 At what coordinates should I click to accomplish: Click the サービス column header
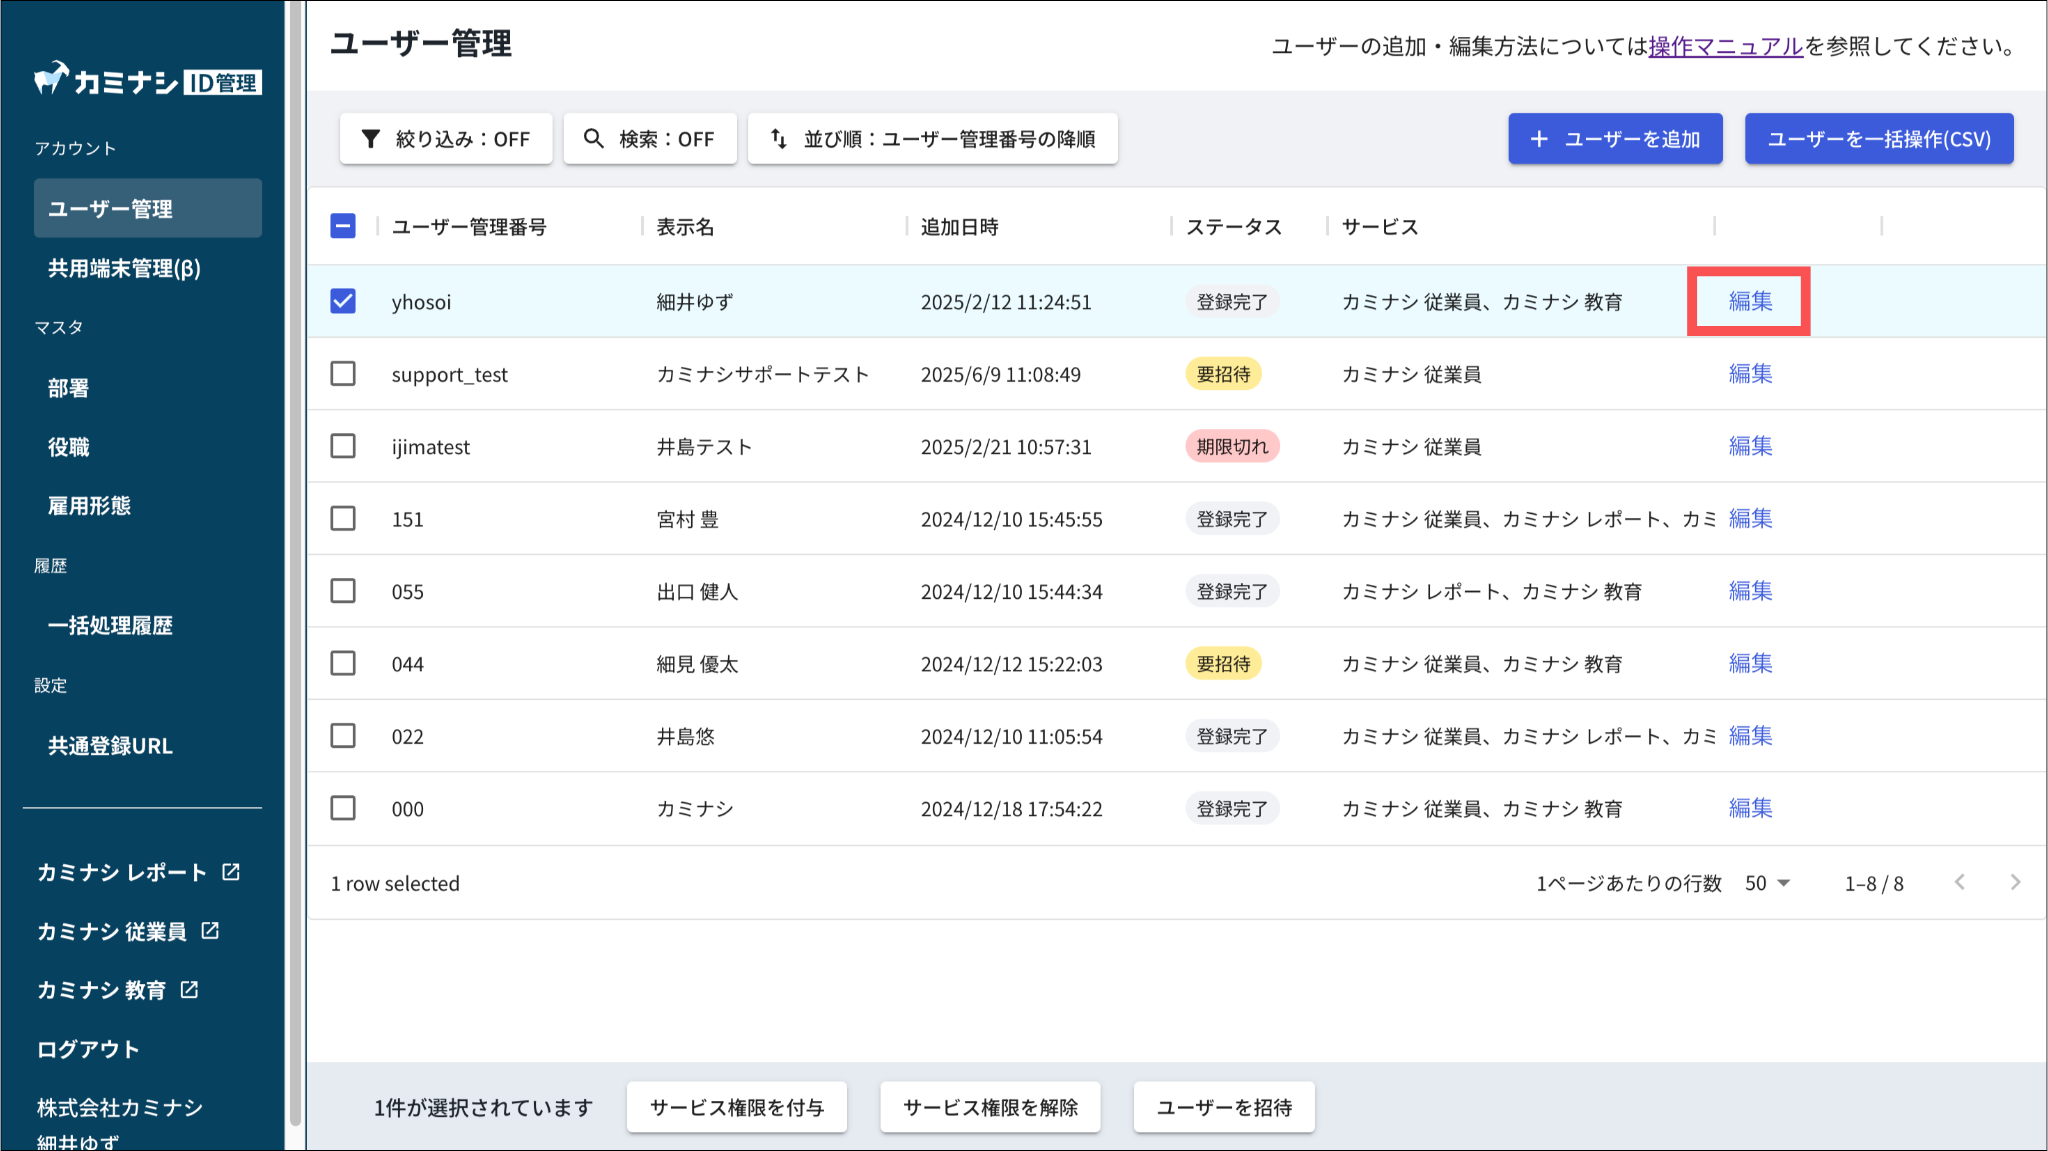point(1380,227)
